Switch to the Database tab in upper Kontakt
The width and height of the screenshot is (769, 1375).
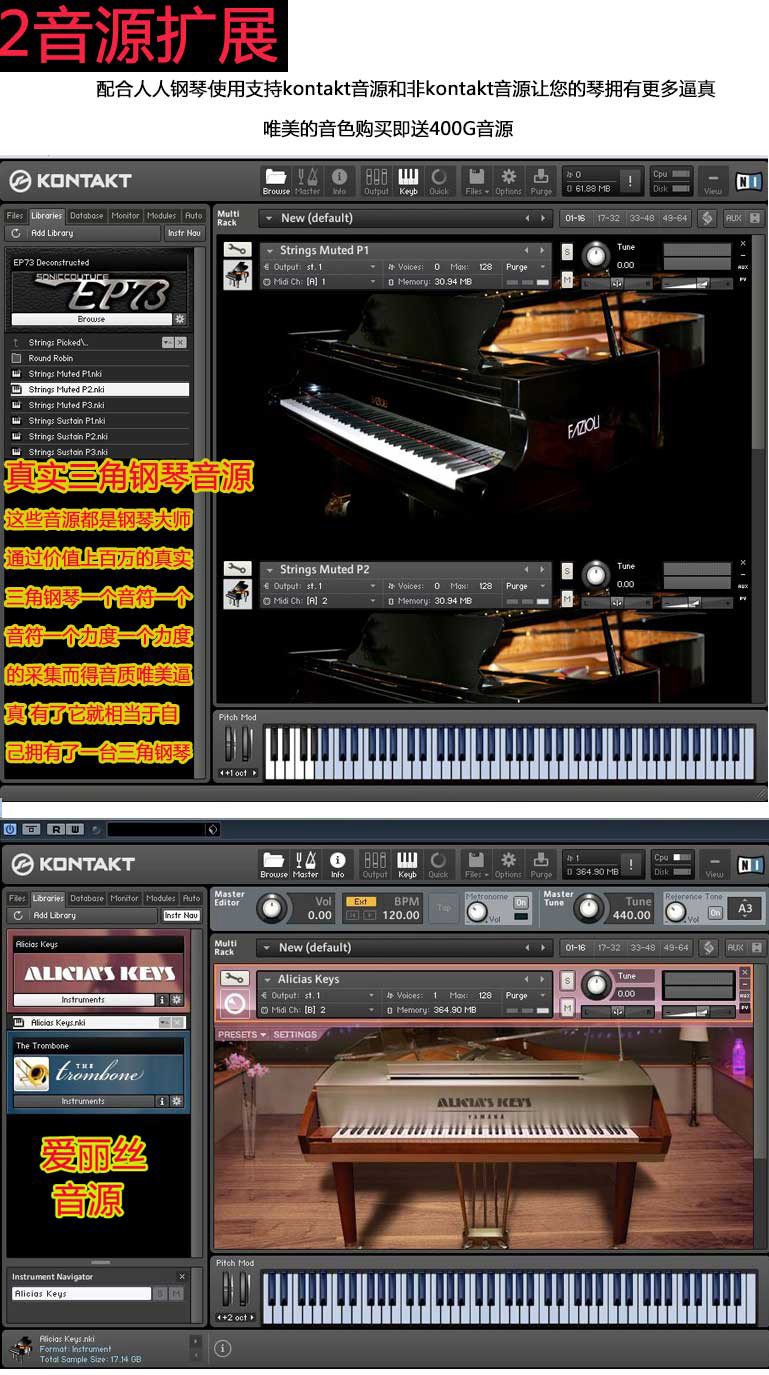[x=87, y=215]
